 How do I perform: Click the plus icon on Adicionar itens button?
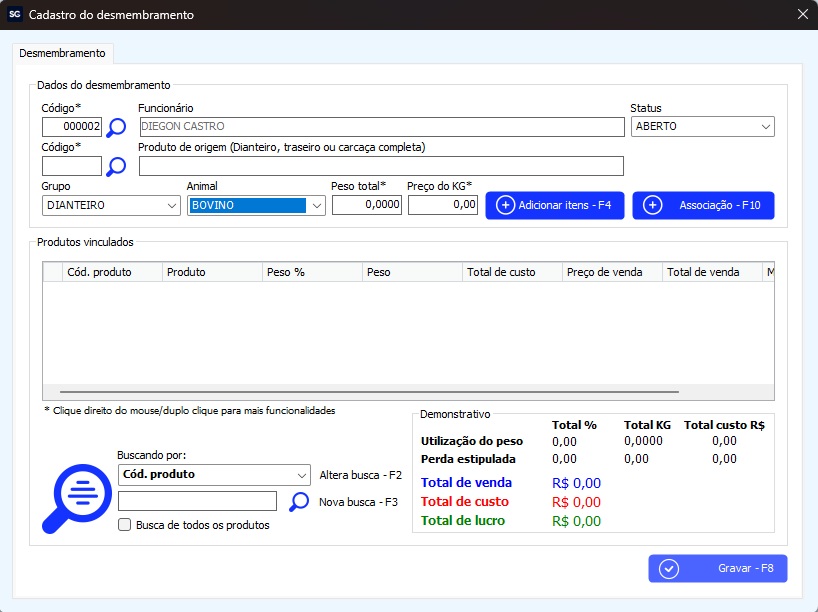[x=505, y=205]
